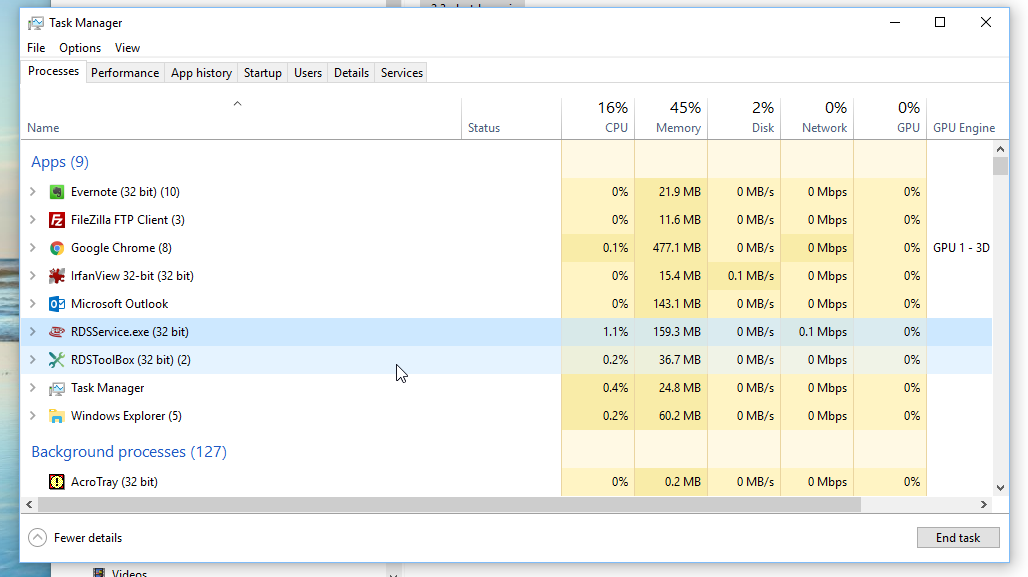Open the Startup tab
1028x577 pixels.
[x=263, y=73]
